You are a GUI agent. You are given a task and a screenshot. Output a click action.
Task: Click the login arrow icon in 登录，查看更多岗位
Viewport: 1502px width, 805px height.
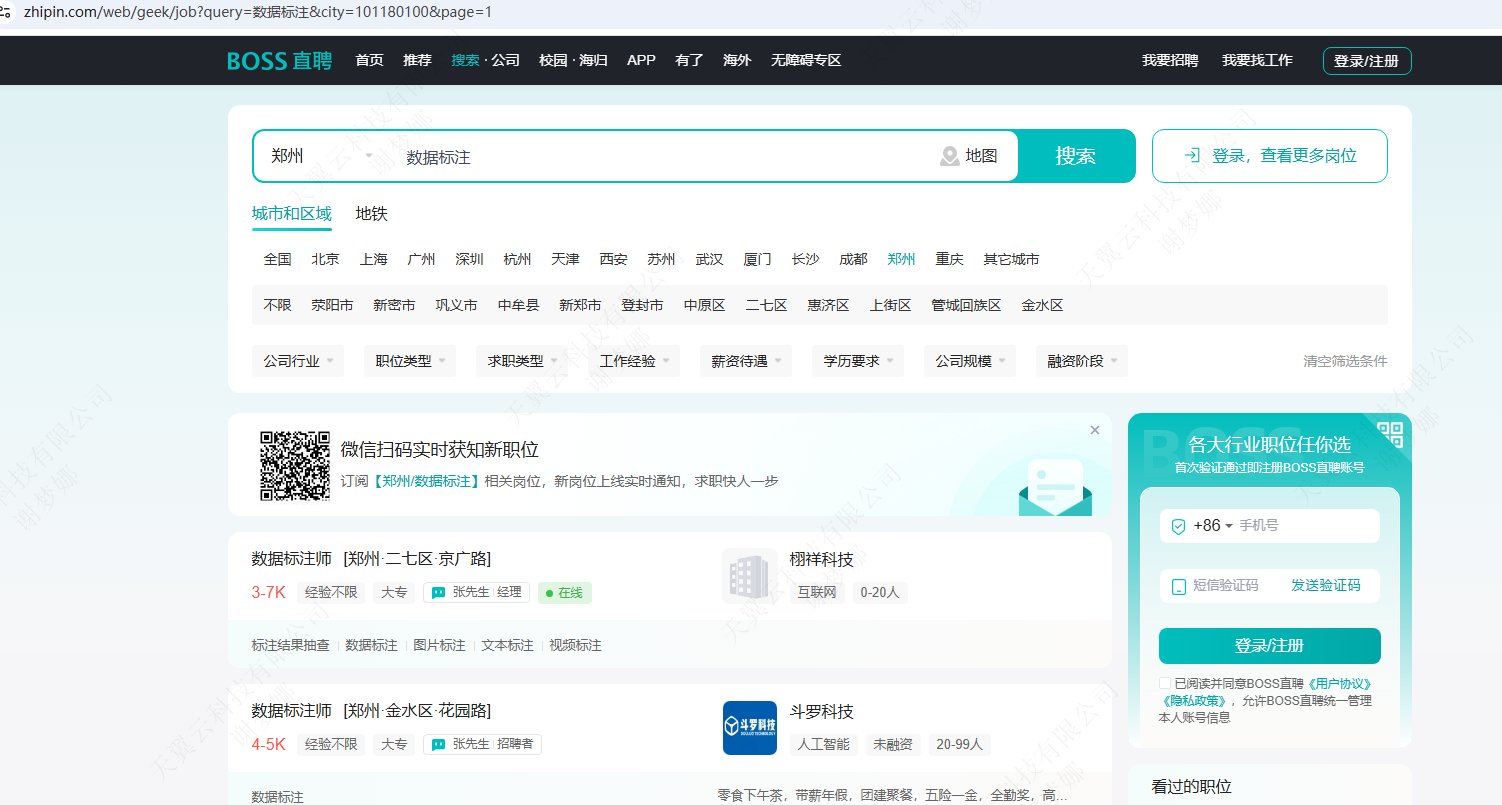point(1191,155)
